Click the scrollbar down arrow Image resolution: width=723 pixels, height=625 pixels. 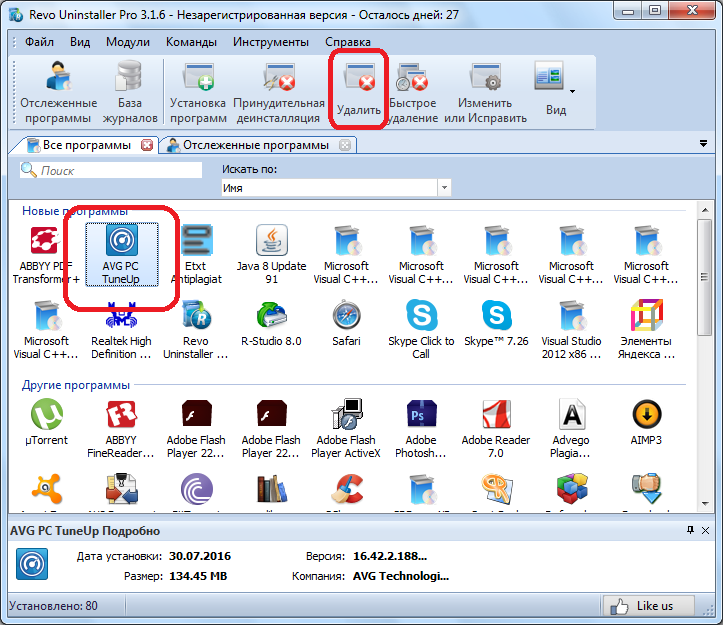705,504
